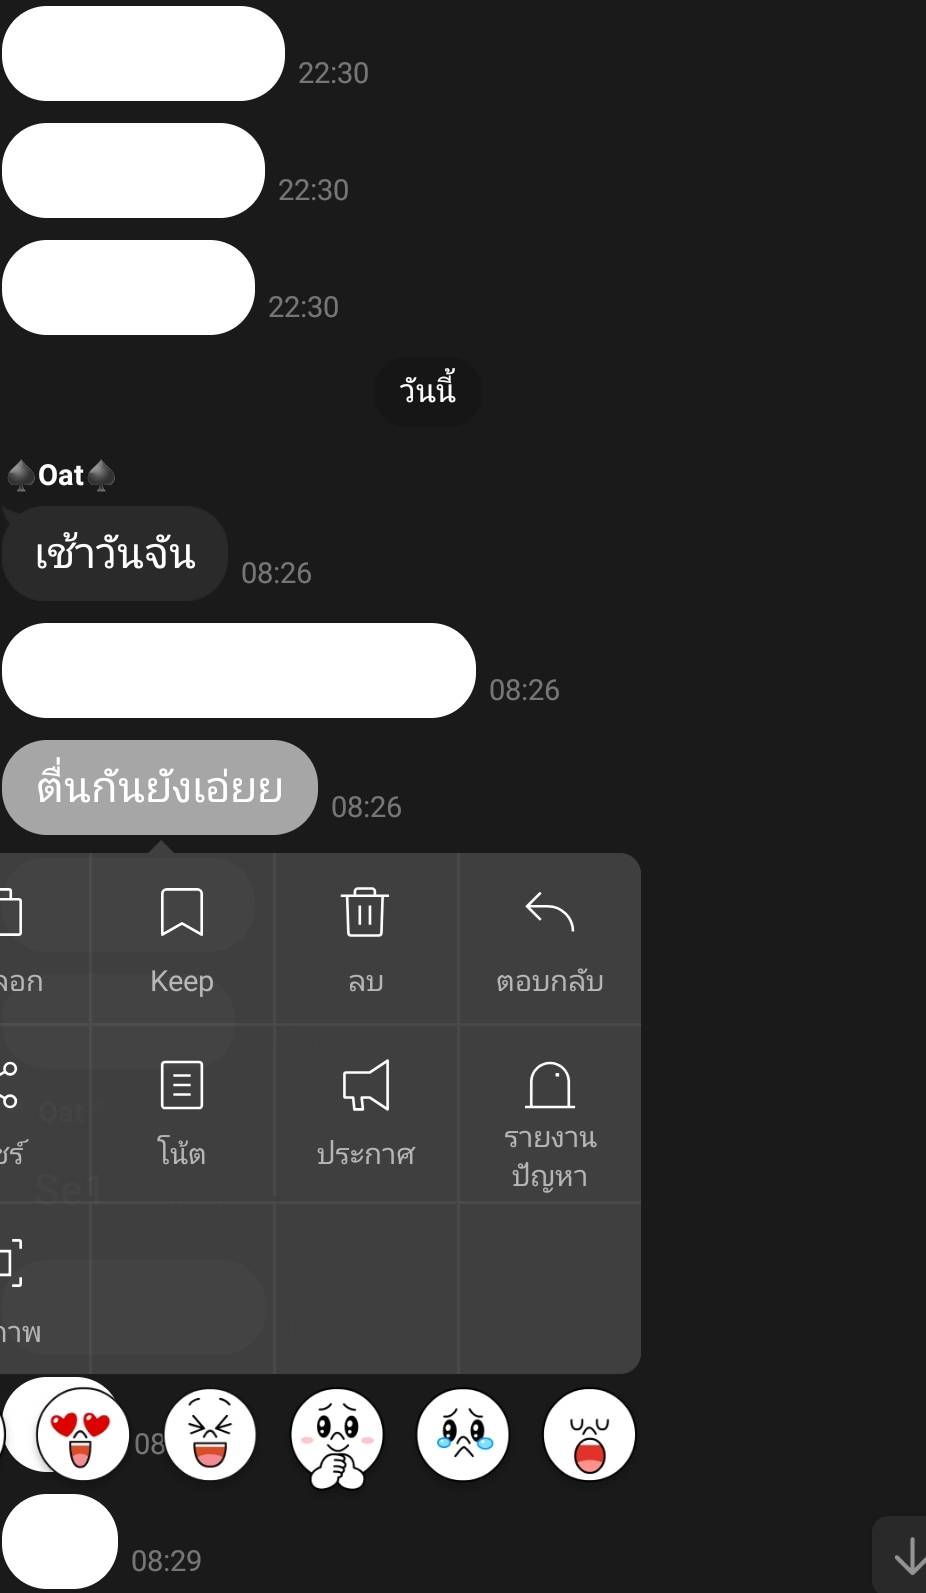This screenshot has height=1593, width=926.
Task: React with the laughing face emoji
Action: pyautogui.click(x=210, y=1434)
